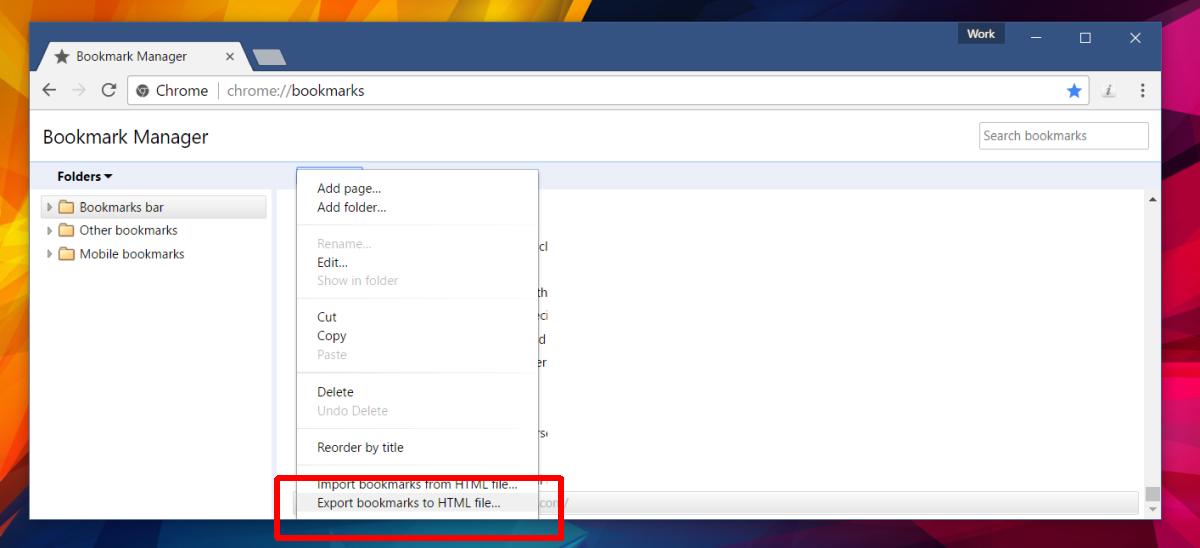Image resolution: width=1200 pixels, height=548 pixels.
Task: Go back with the browser back arrow
Action: (49, 90)
